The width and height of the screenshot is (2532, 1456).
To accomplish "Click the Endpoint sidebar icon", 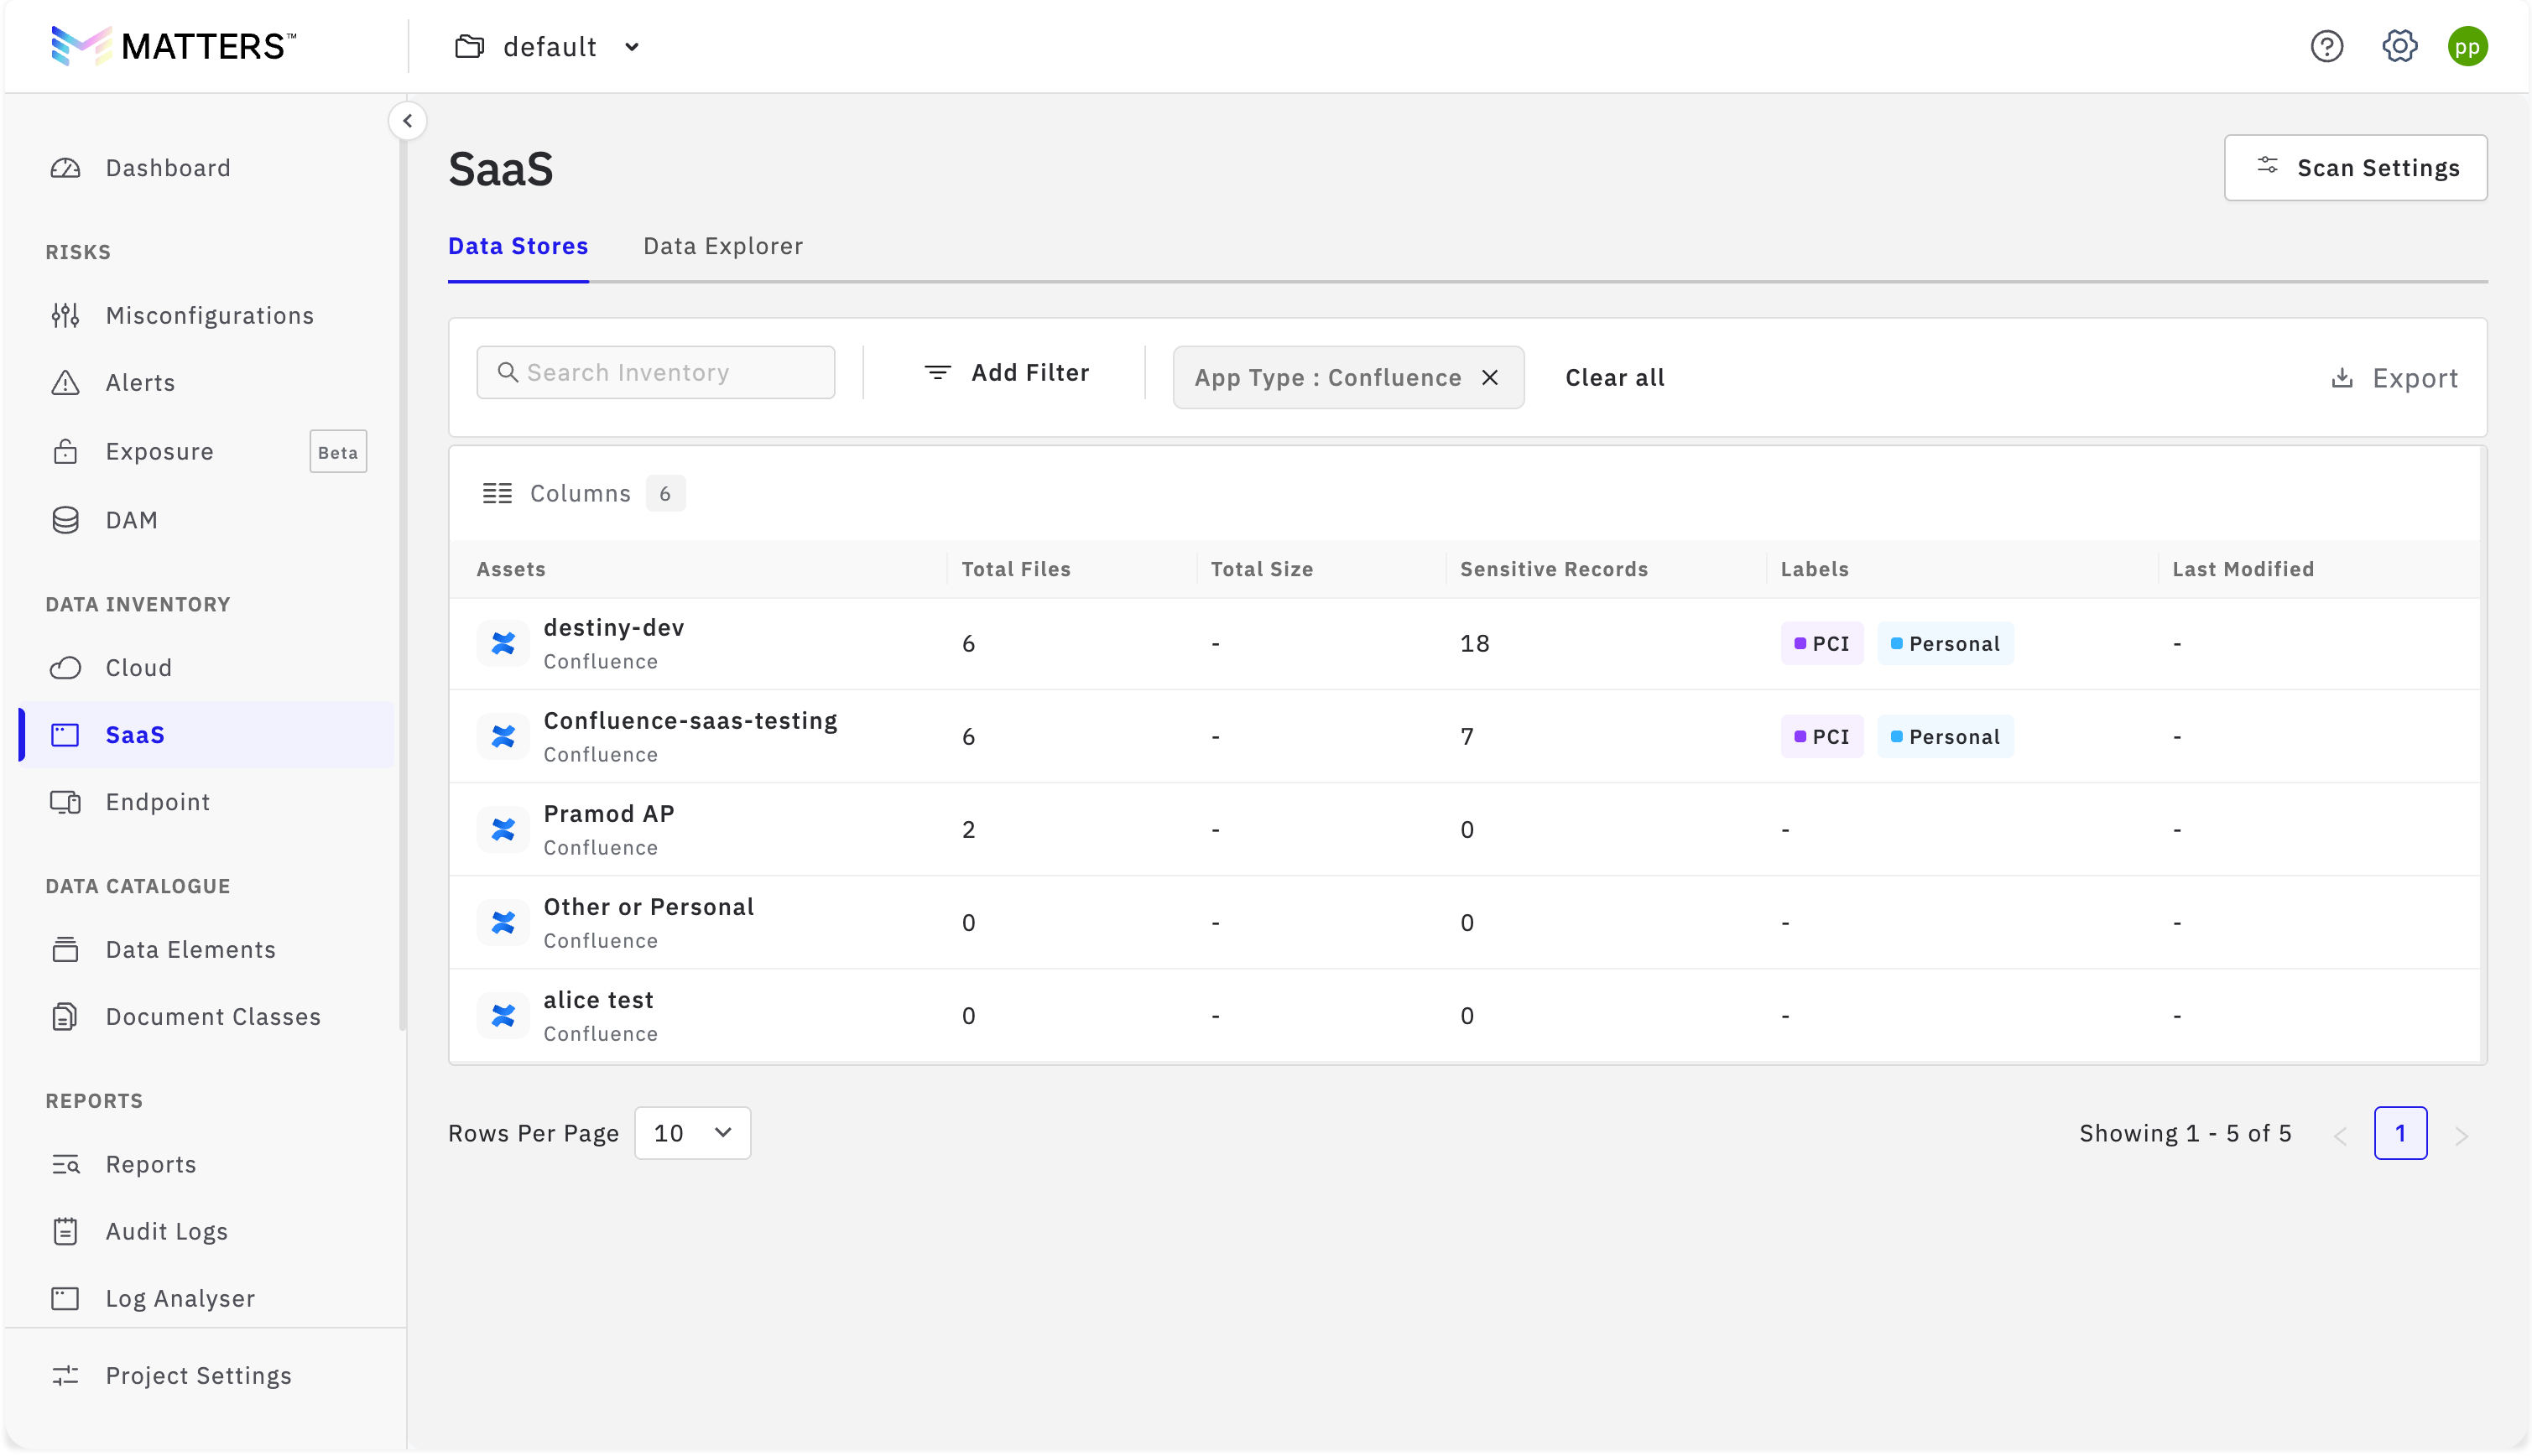I will click(65, 802).
